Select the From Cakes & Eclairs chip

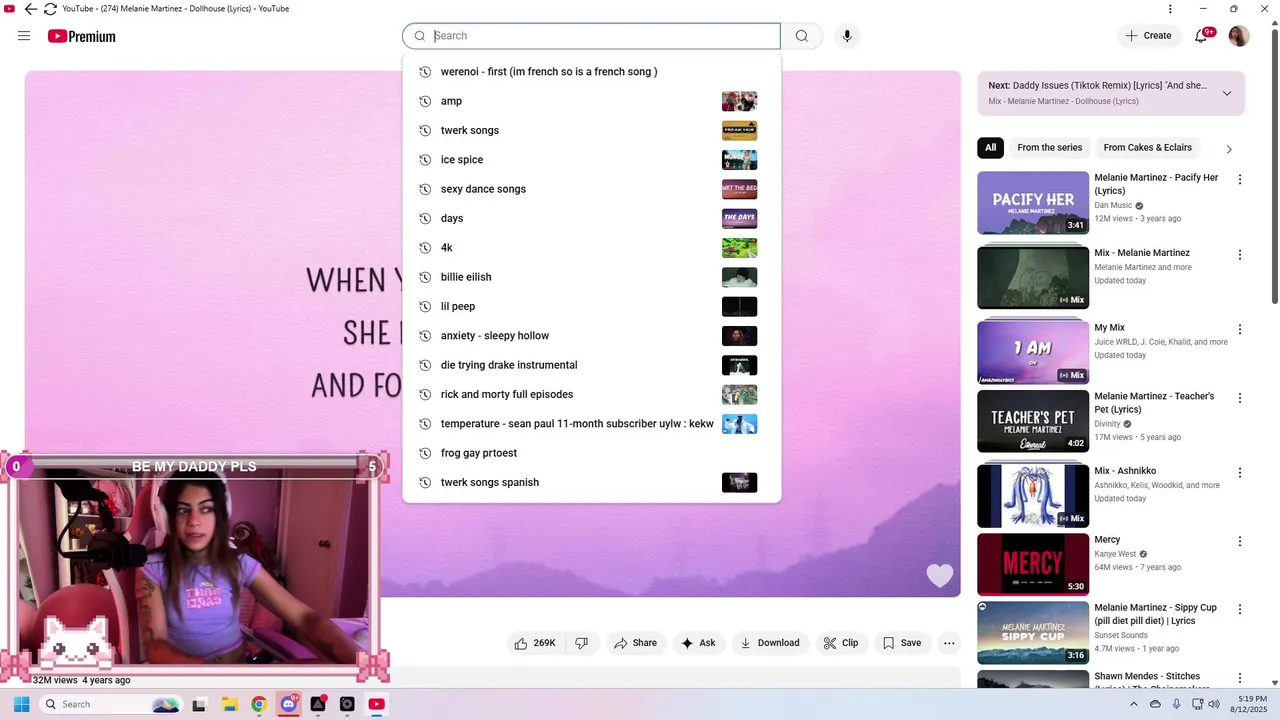click(x=1147, y=148)
